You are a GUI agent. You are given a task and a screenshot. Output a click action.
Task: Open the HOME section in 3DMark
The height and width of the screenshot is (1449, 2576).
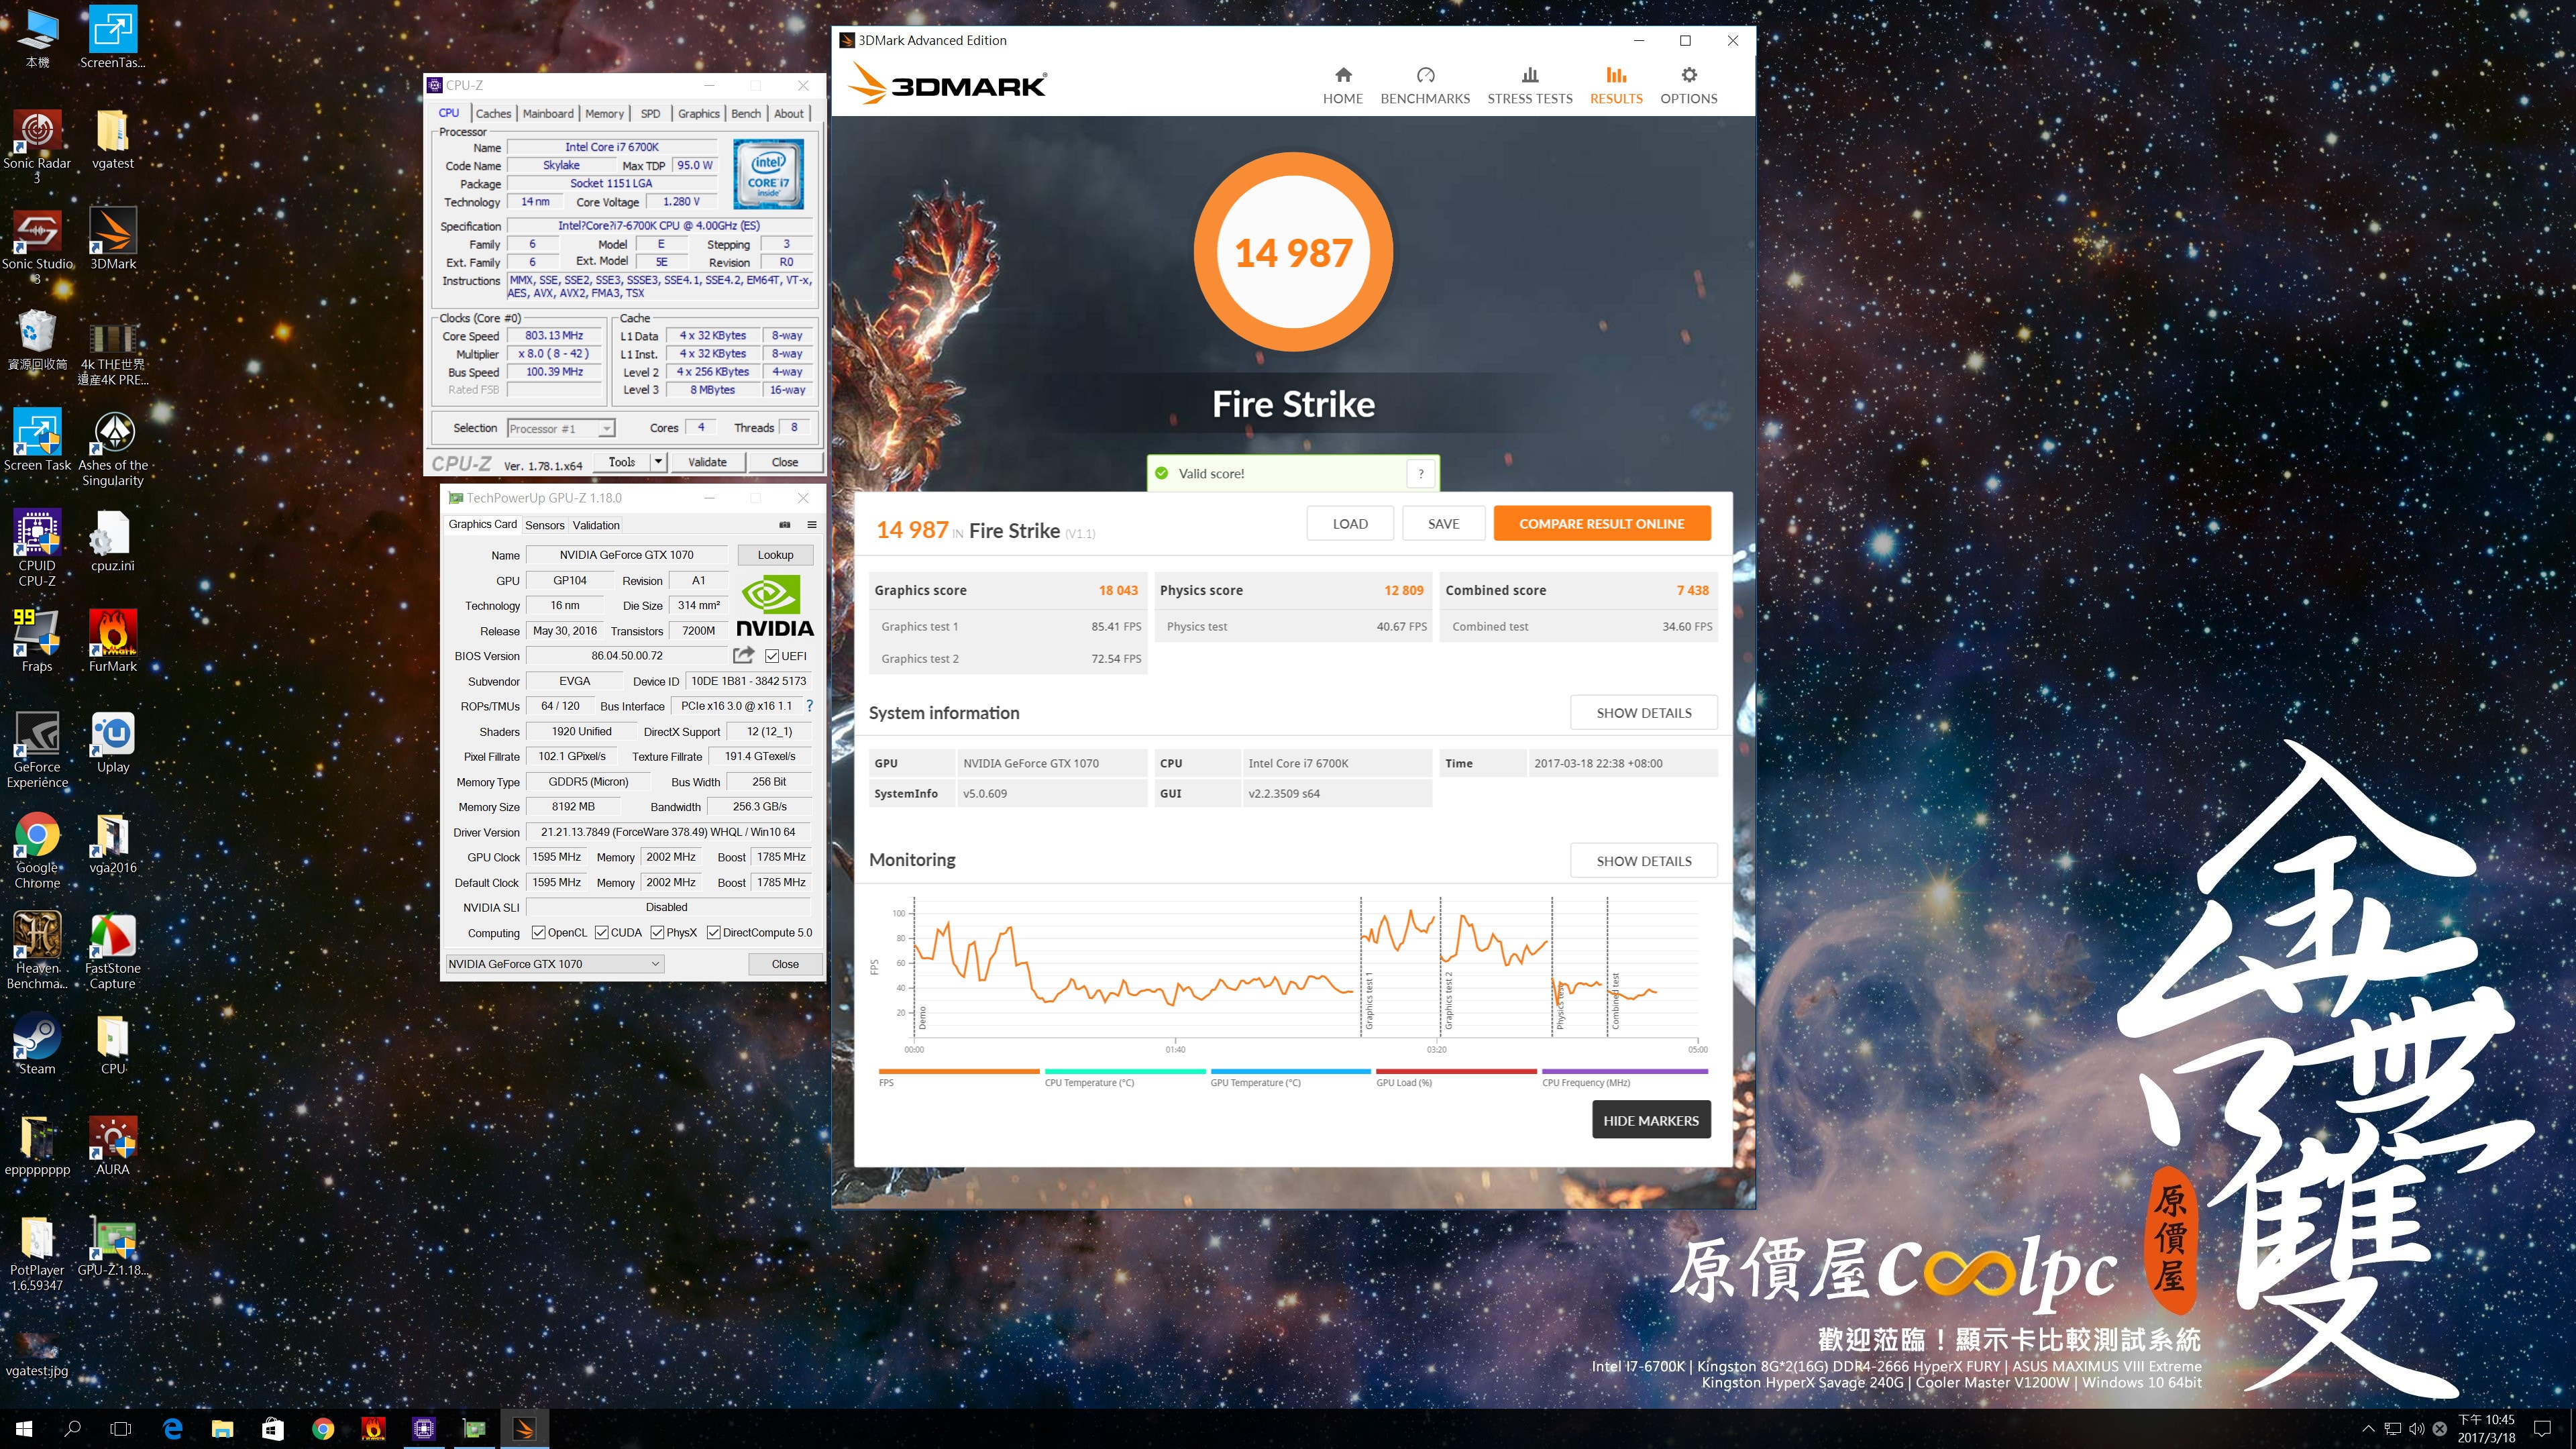1342,86
